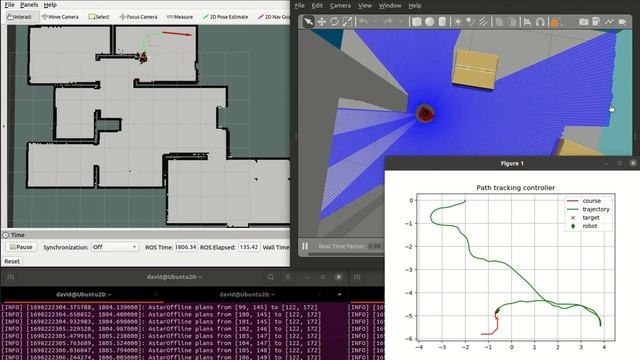Open the Gazebo Help menu

pos(415,6)
